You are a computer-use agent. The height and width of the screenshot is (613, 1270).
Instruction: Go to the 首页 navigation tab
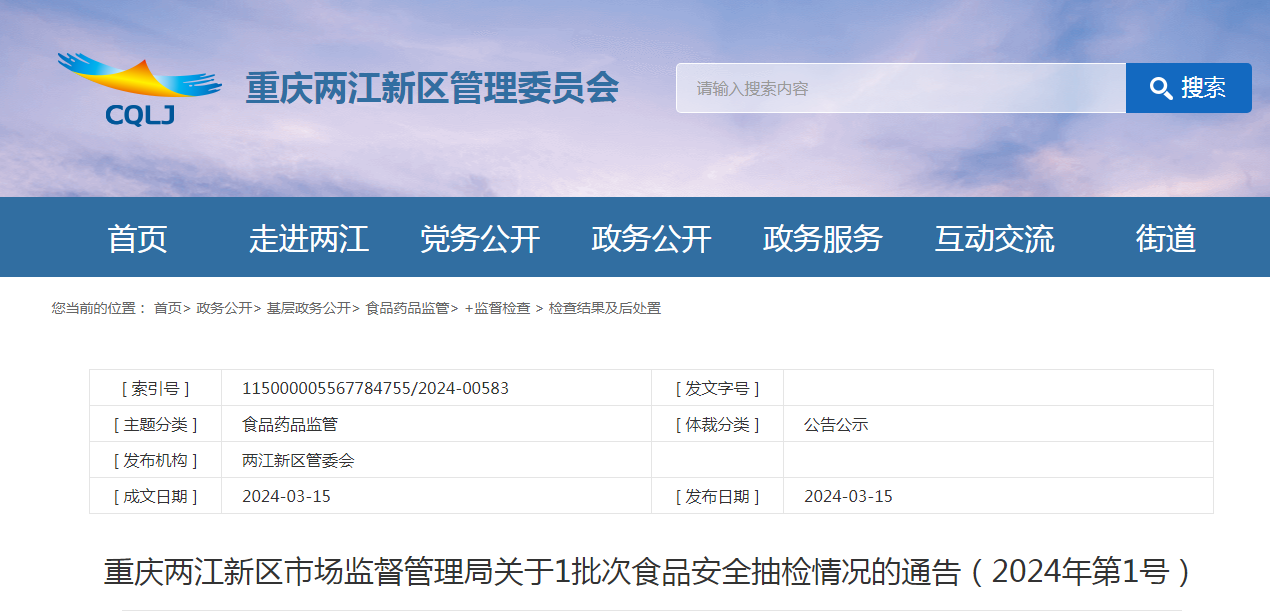(x=138, y=238)
